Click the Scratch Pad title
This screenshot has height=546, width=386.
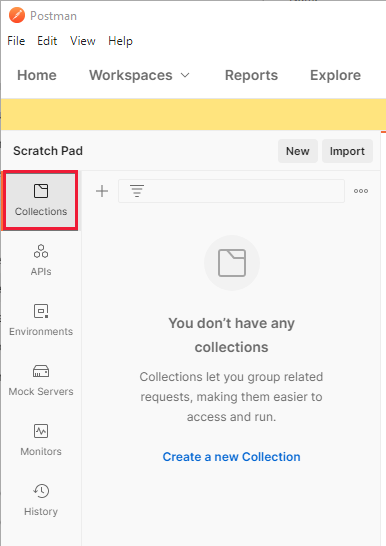(48, 151)
